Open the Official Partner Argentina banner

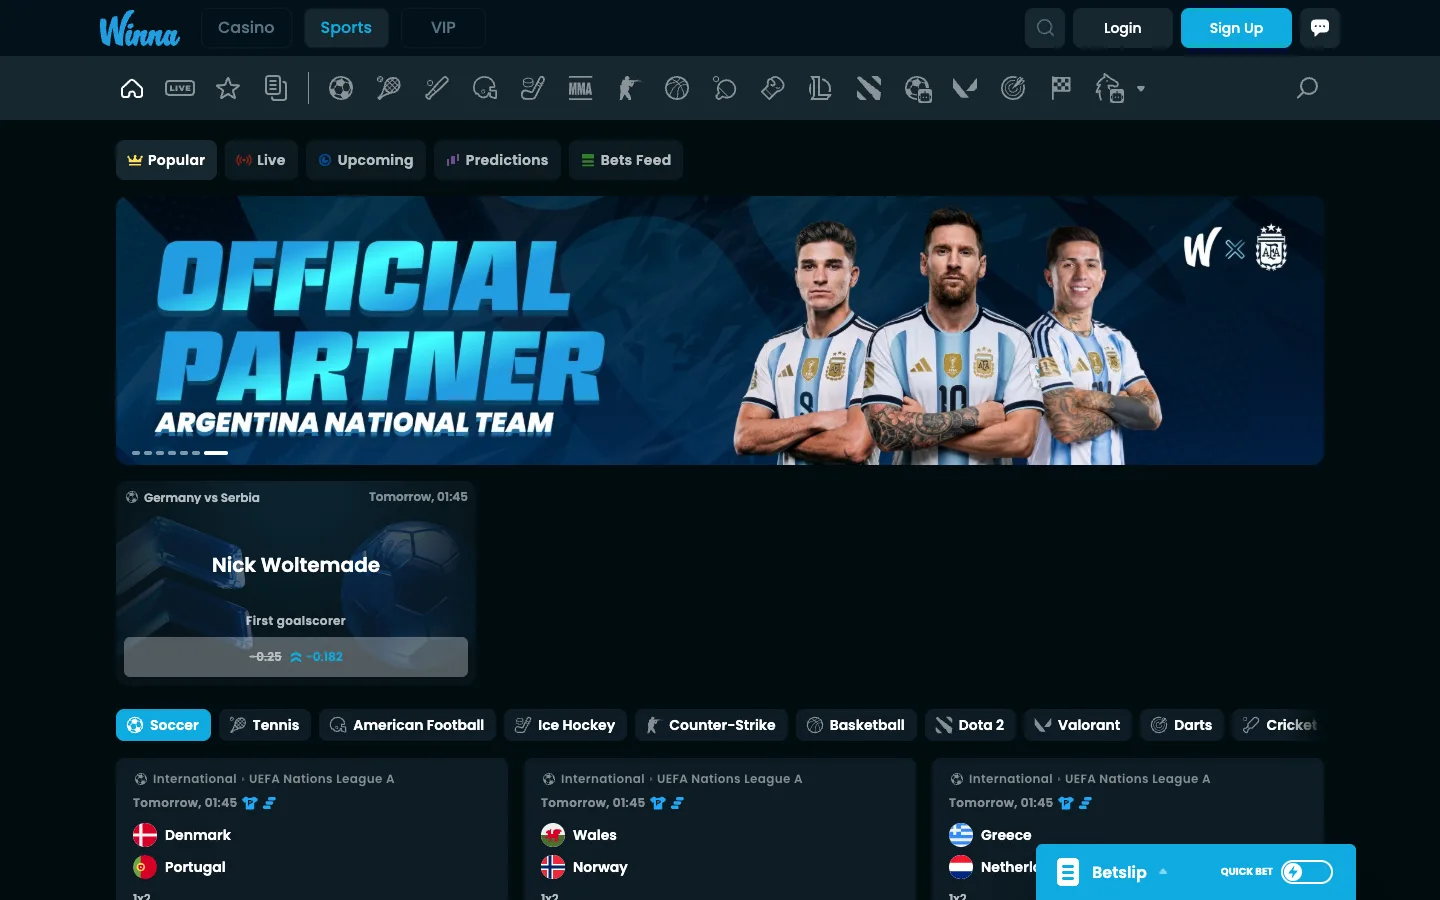click(720, 331)
